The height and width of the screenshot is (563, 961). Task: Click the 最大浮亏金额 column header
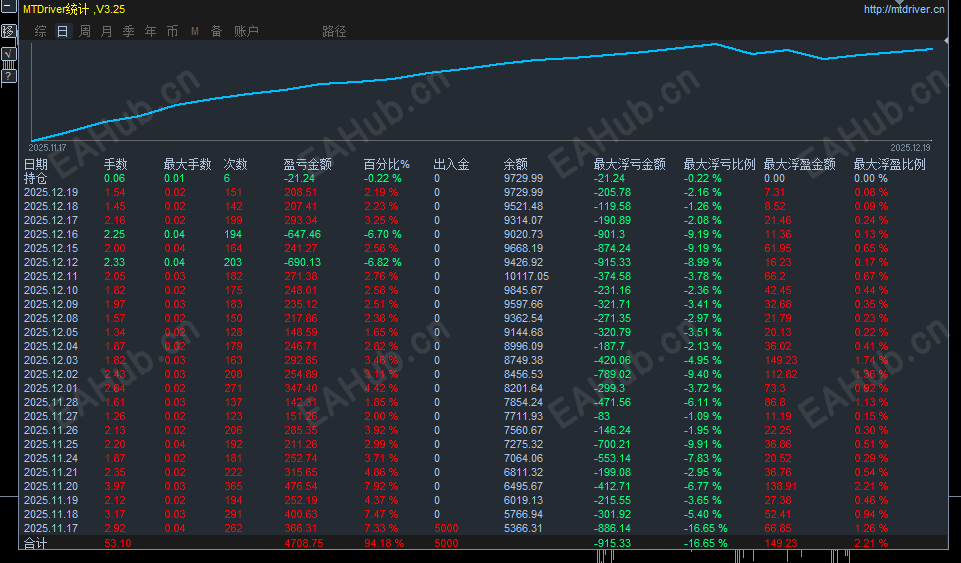629,164
